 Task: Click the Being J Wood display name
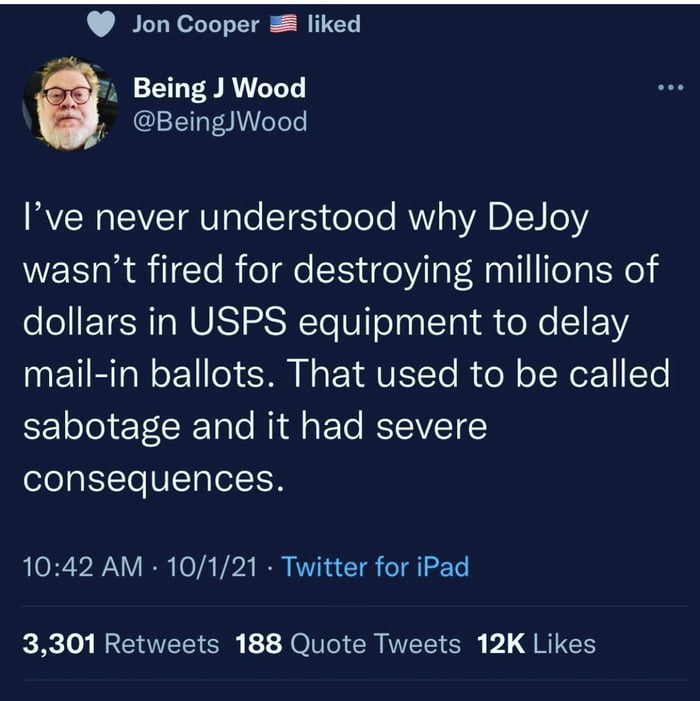coord(219,88)
